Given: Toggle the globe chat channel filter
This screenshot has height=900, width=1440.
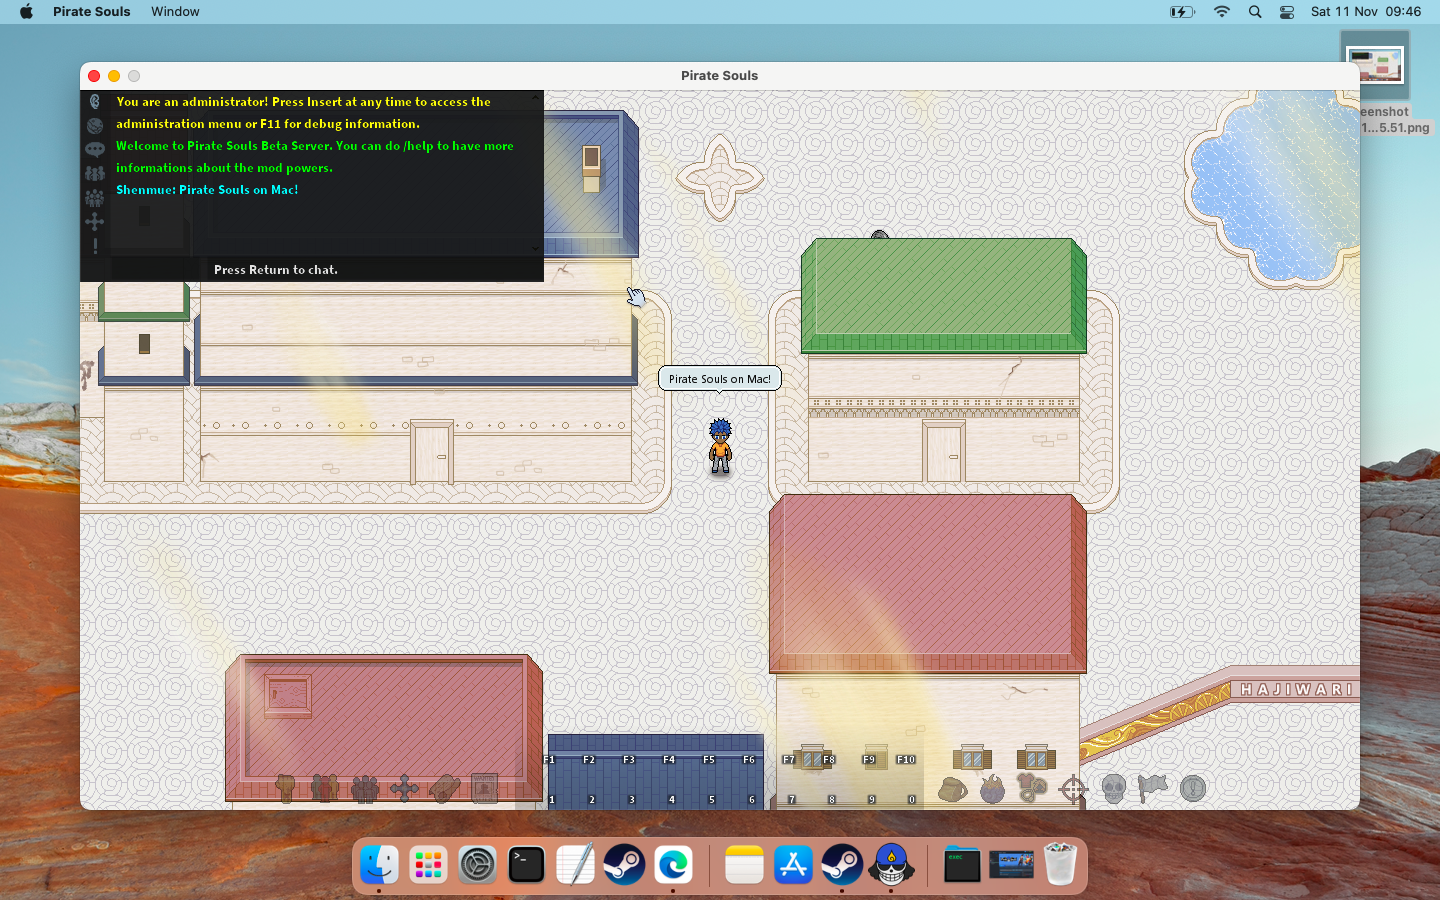Looking at the screenshot, I should tap(95, 126).
